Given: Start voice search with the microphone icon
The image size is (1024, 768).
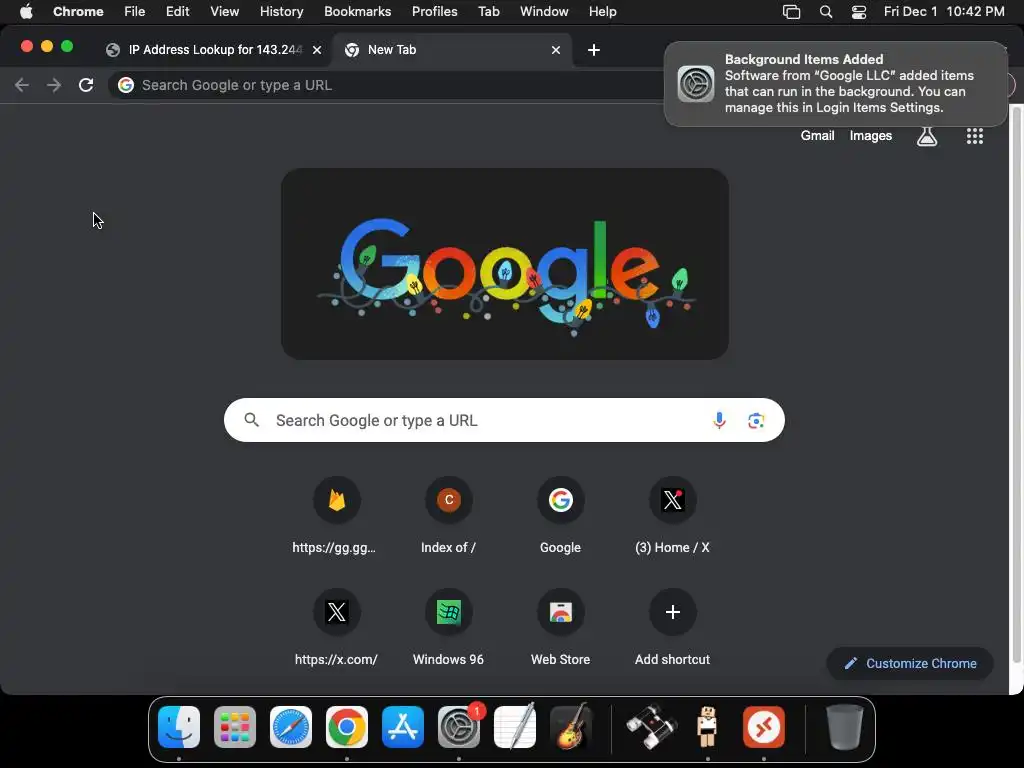Looking at the screenshot, I should [x=719, y=420].
